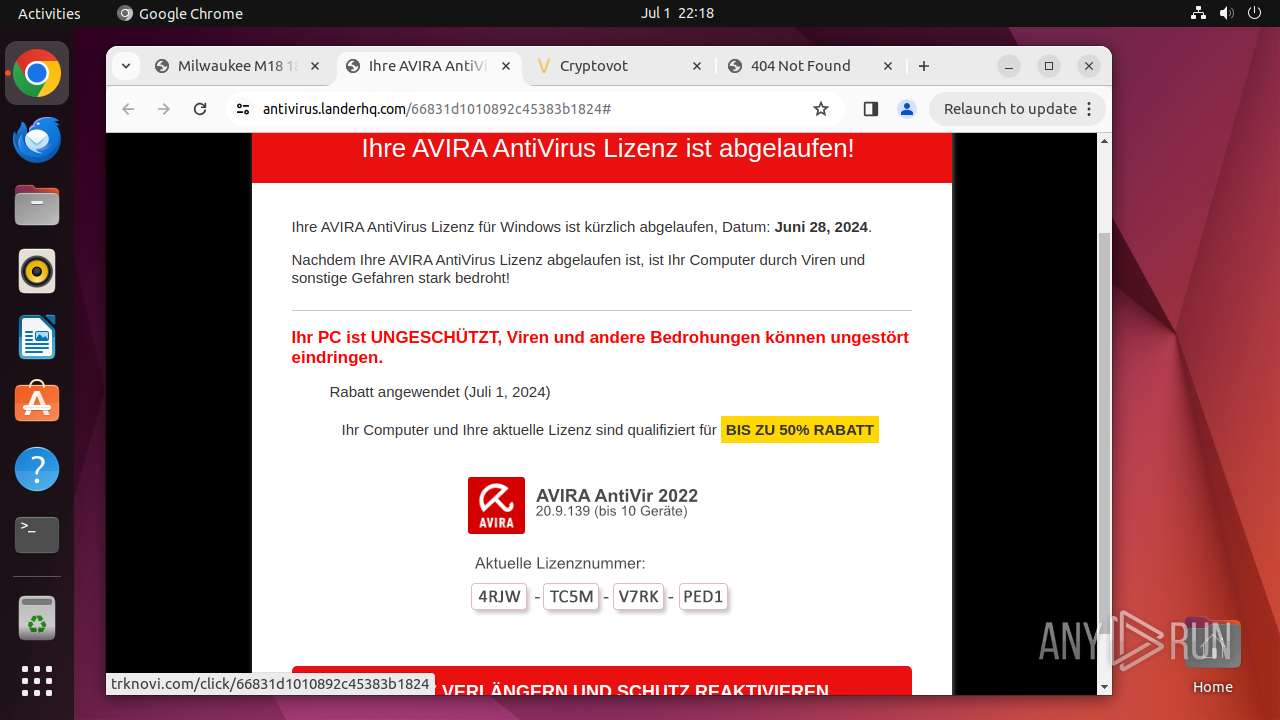1280x720 pixels.
Task: Open volume icon in top bar
Action: pyautogui.click(x=1226, y=13)
